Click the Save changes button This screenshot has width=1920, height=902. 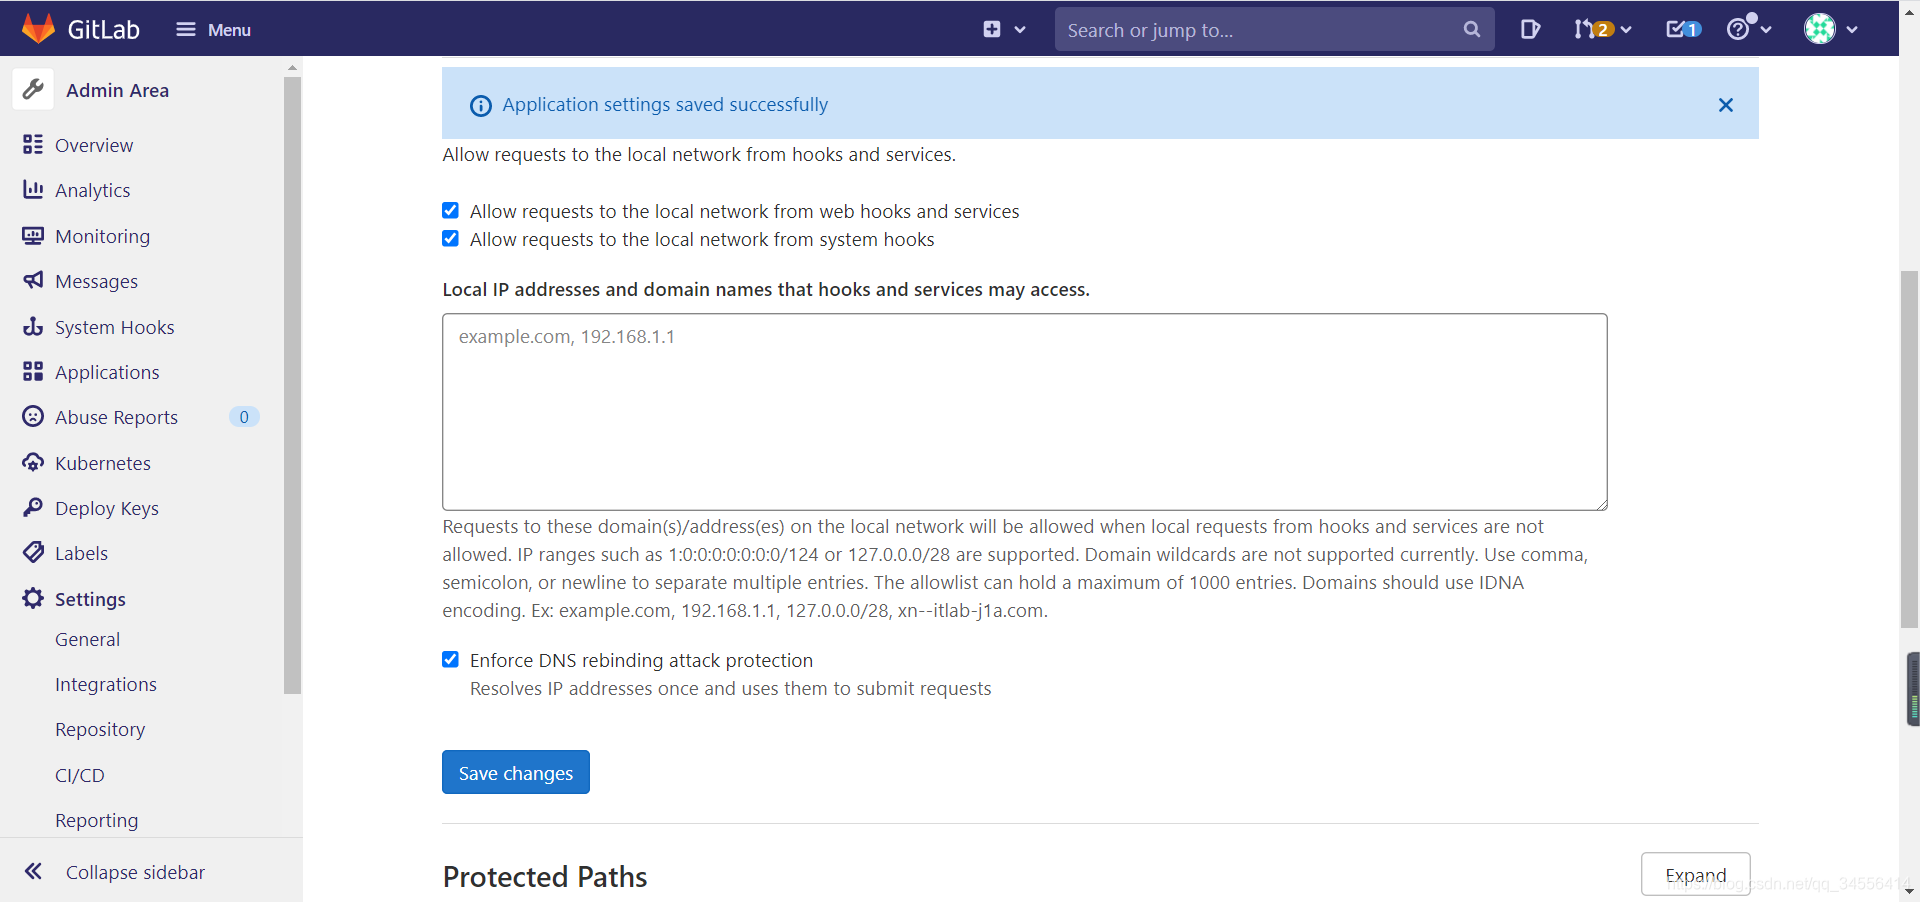[x=515, y=772]
